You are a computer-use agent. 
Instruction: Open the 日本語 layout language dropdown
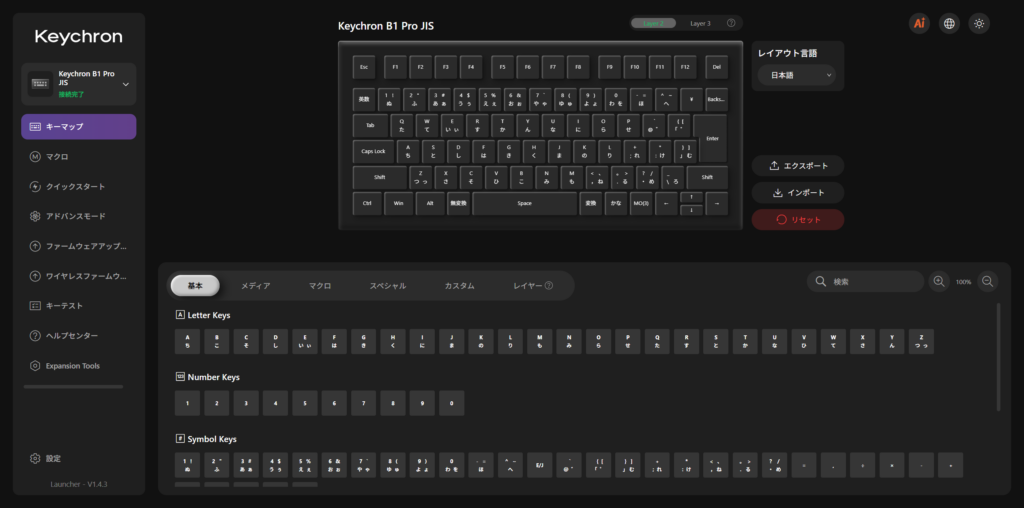(797, 75)
